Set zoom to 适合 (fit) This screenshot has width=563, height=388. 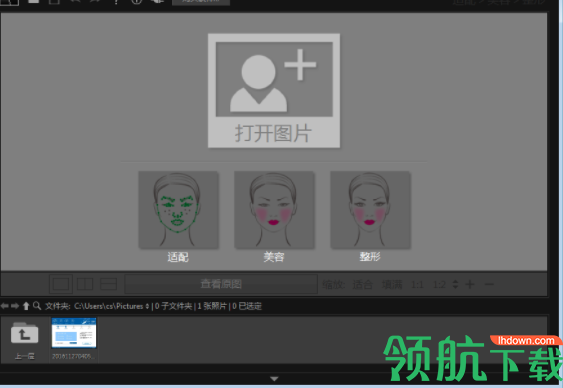point(362,285)
